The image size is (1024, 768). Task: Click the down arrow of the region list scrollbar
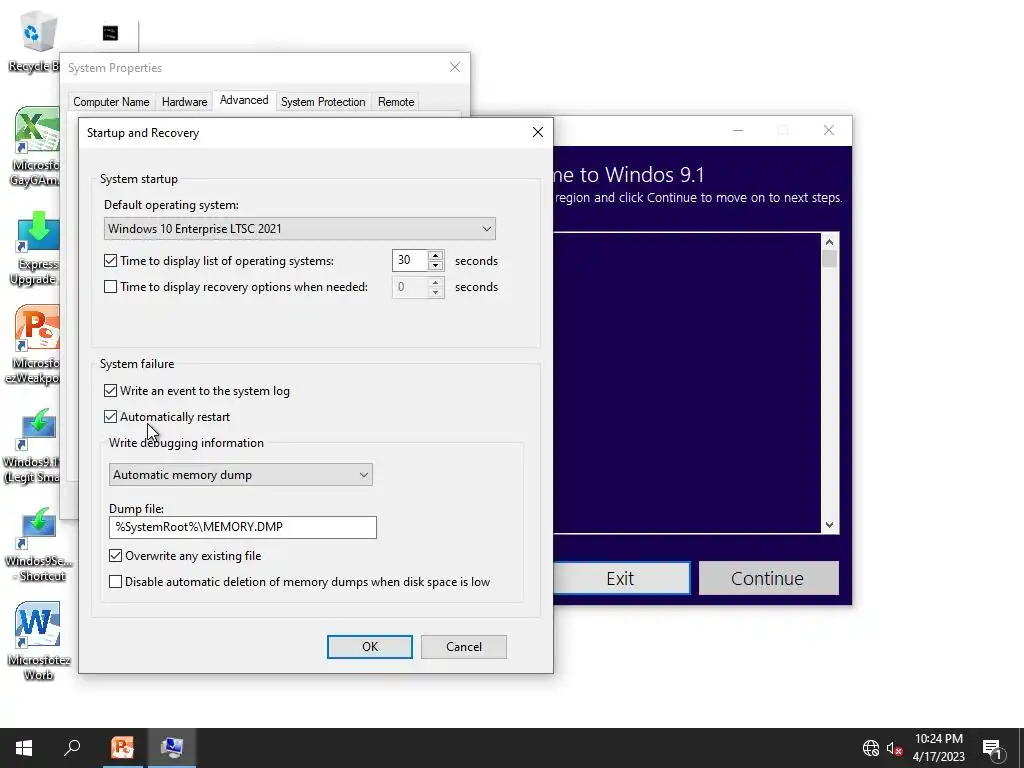[829, 525]
